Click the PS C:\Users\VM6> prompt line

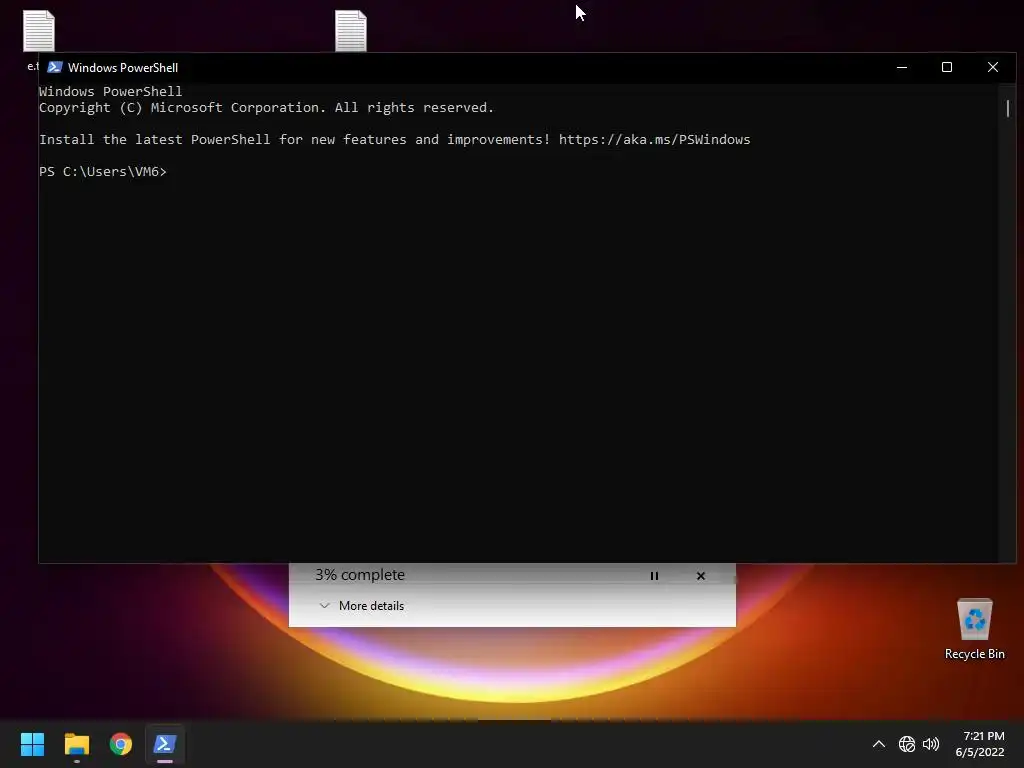coord(103,172)
